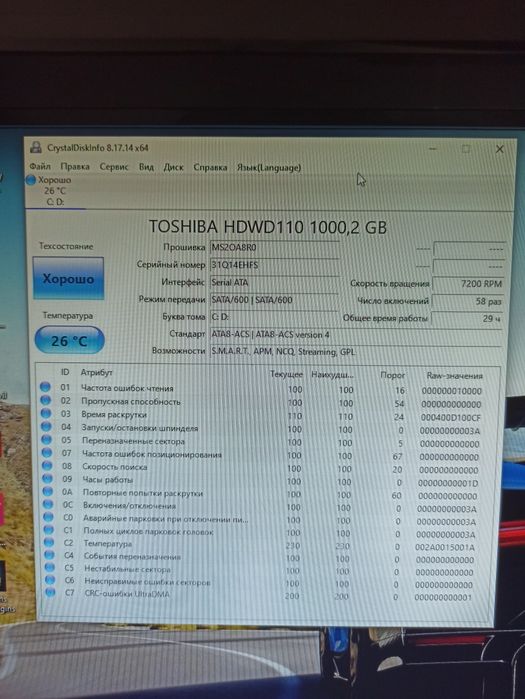Click status icon for attribute 01 row
The height and width of the screenshot is (699, 525).
(x=45, y=387)
